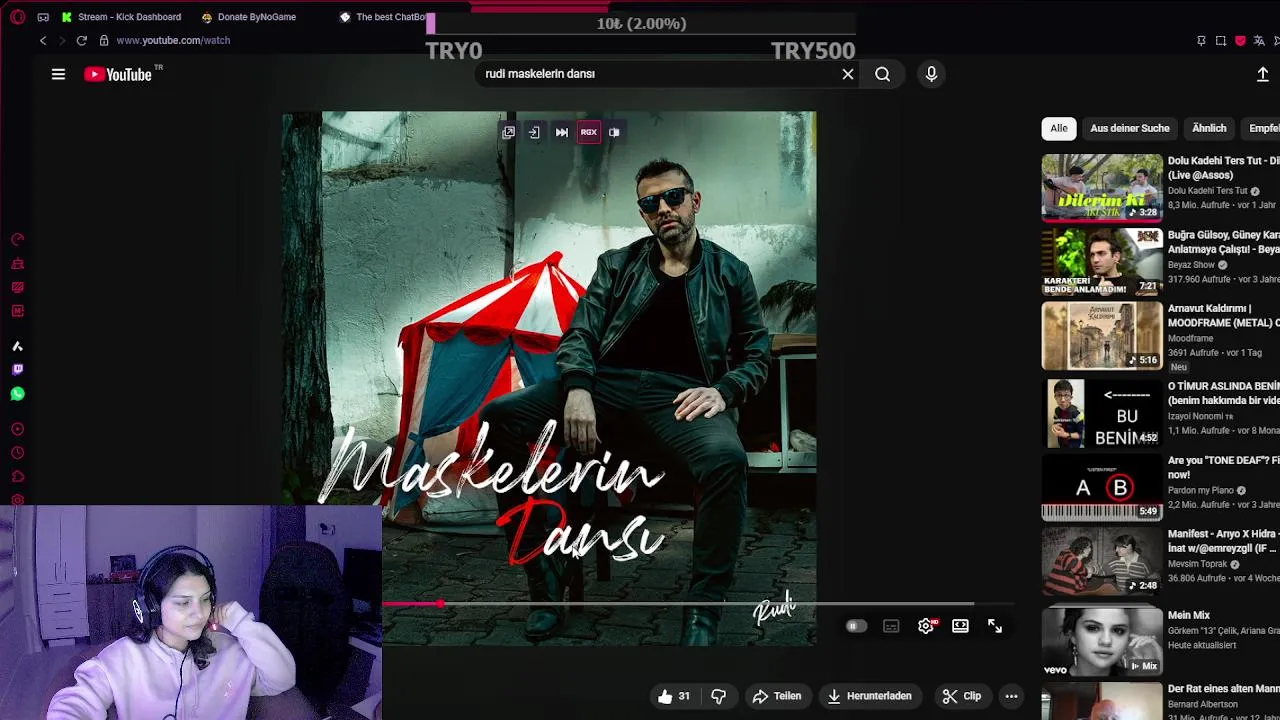Screen dimensions: 1280x720
Task: Toggle subtitles captions button
Action: point(891,626)
